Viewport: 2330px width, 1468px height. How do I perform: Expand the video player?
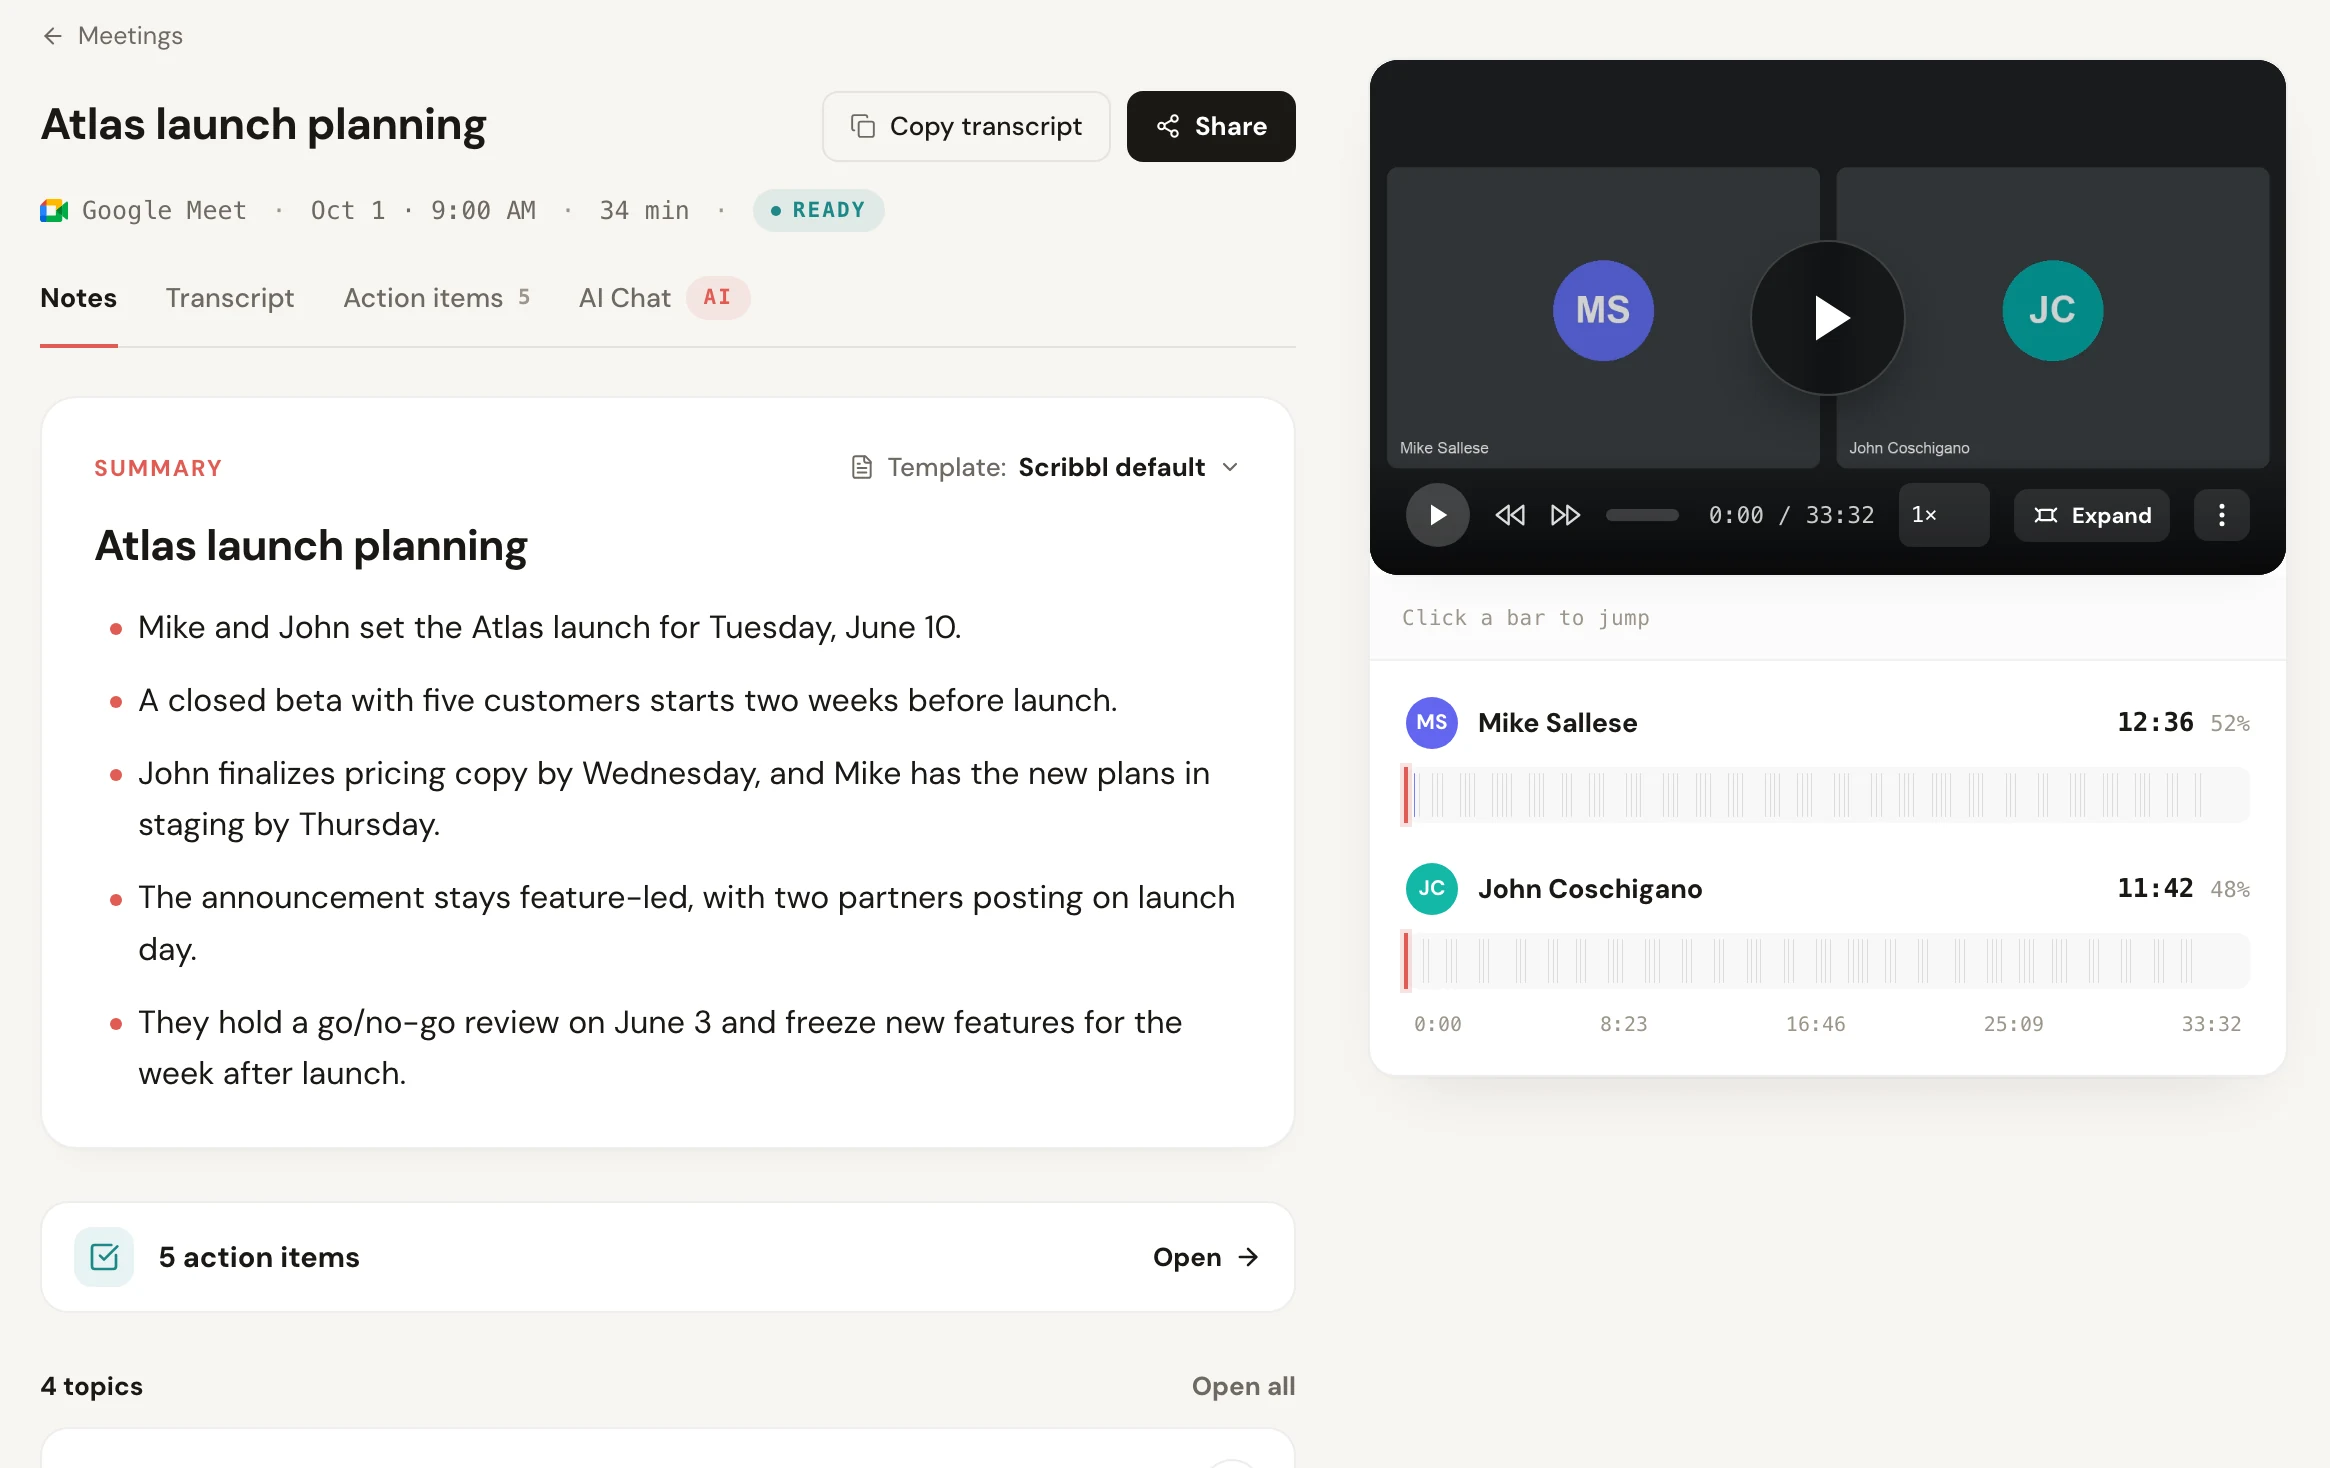[2092, 515]
